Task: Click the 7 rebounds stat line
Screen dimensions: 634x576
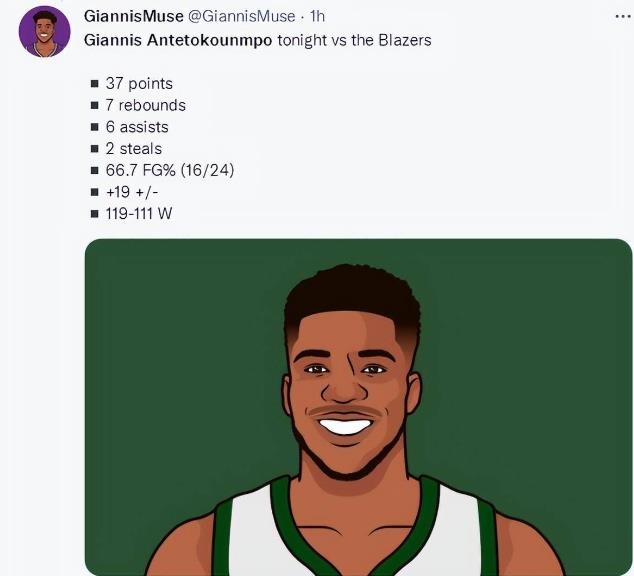Action: [x=145, y=105]
